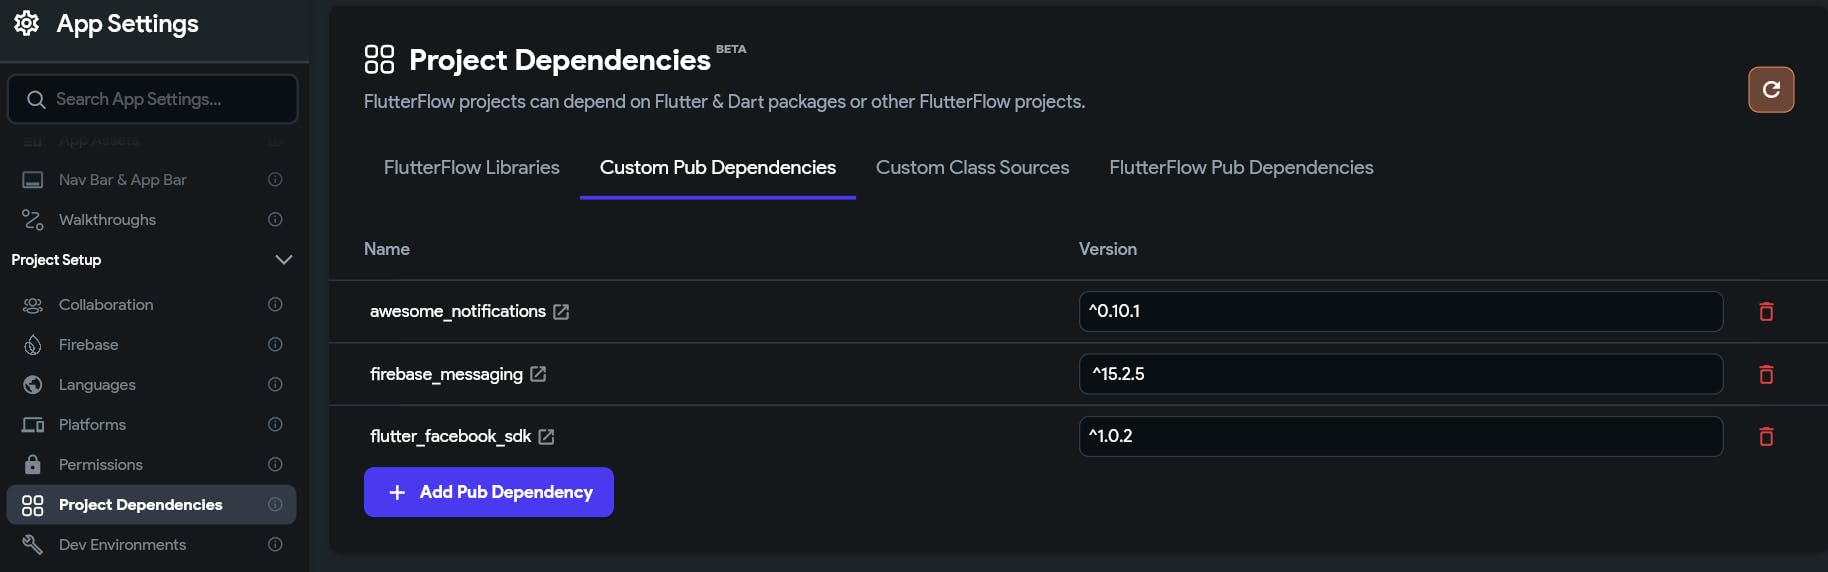
Task: Collapse the Project Setup section chevron
Action: tap(283, 260)
